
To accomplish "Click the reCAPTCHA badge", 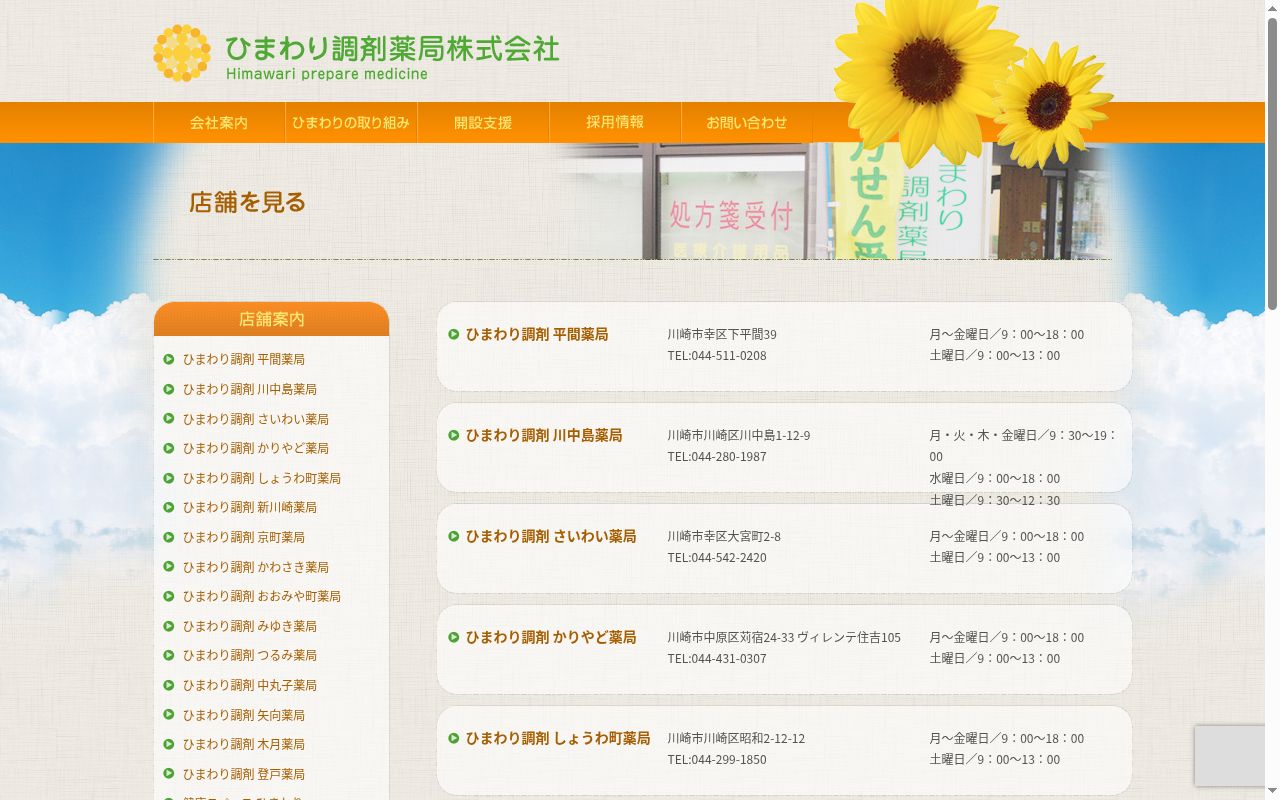I will click(1230, 756).
